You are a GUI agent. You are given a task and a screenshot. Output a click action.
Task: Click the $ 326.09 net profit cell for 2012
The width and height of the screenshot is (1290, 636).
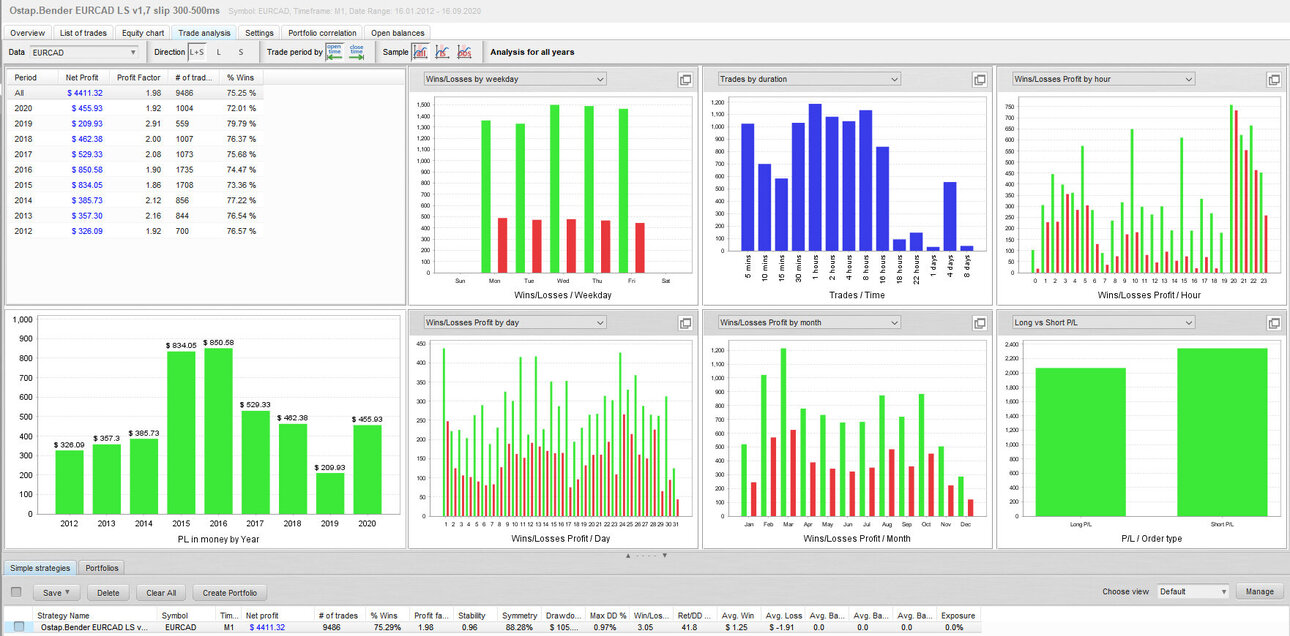(85, 231)
